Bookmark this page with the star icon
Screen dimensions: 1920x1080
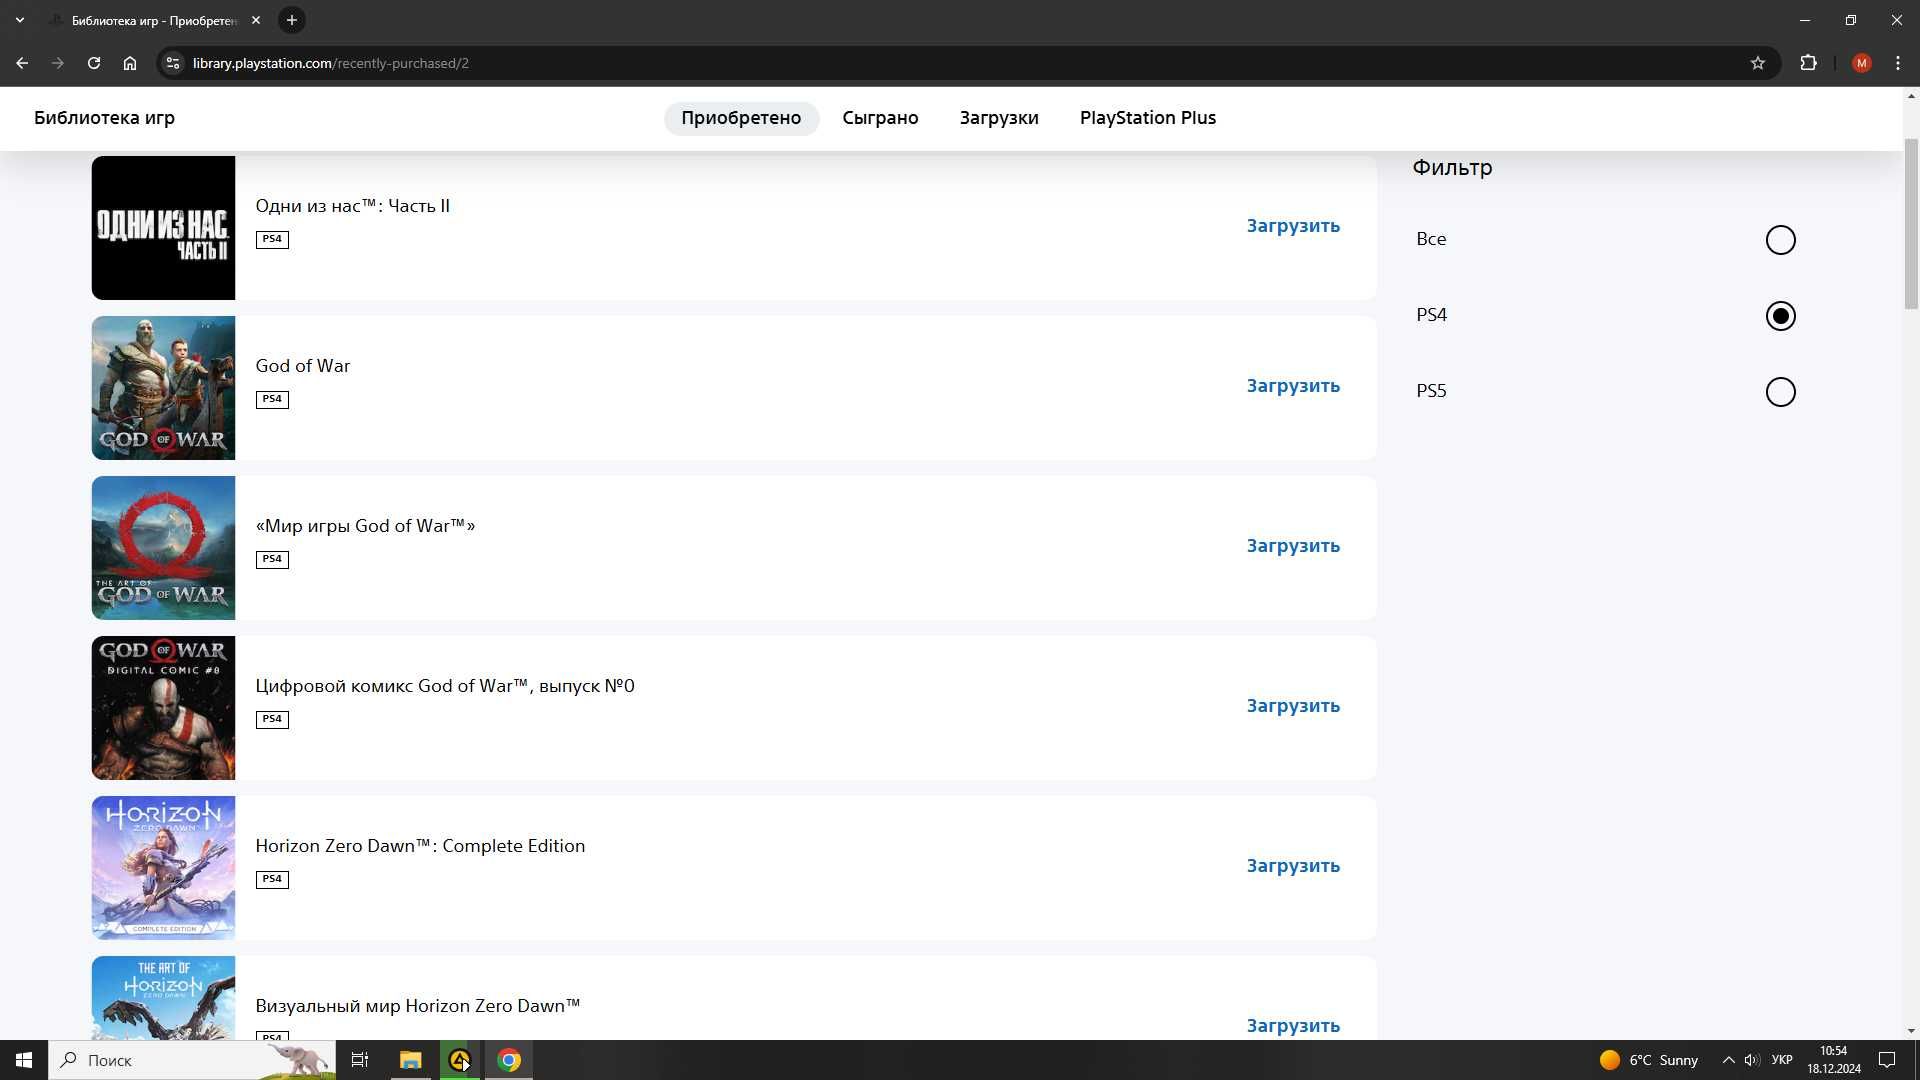[1758, 63]
